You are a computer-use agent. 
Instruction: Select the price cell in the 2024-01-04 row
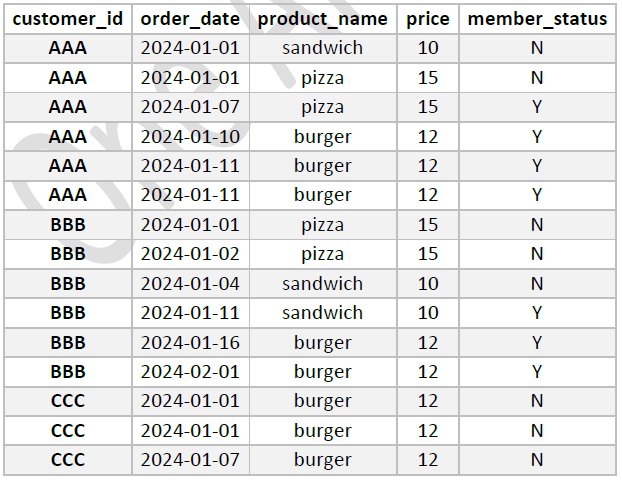pos(428,284)
